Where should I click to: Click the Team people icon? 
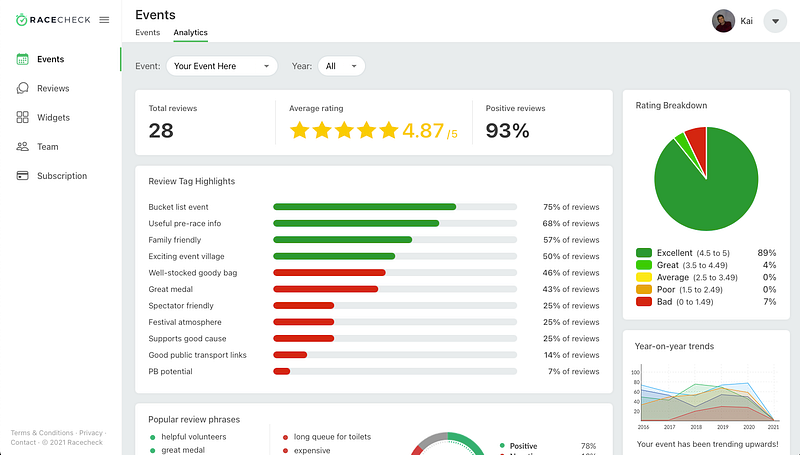(22, 146)
